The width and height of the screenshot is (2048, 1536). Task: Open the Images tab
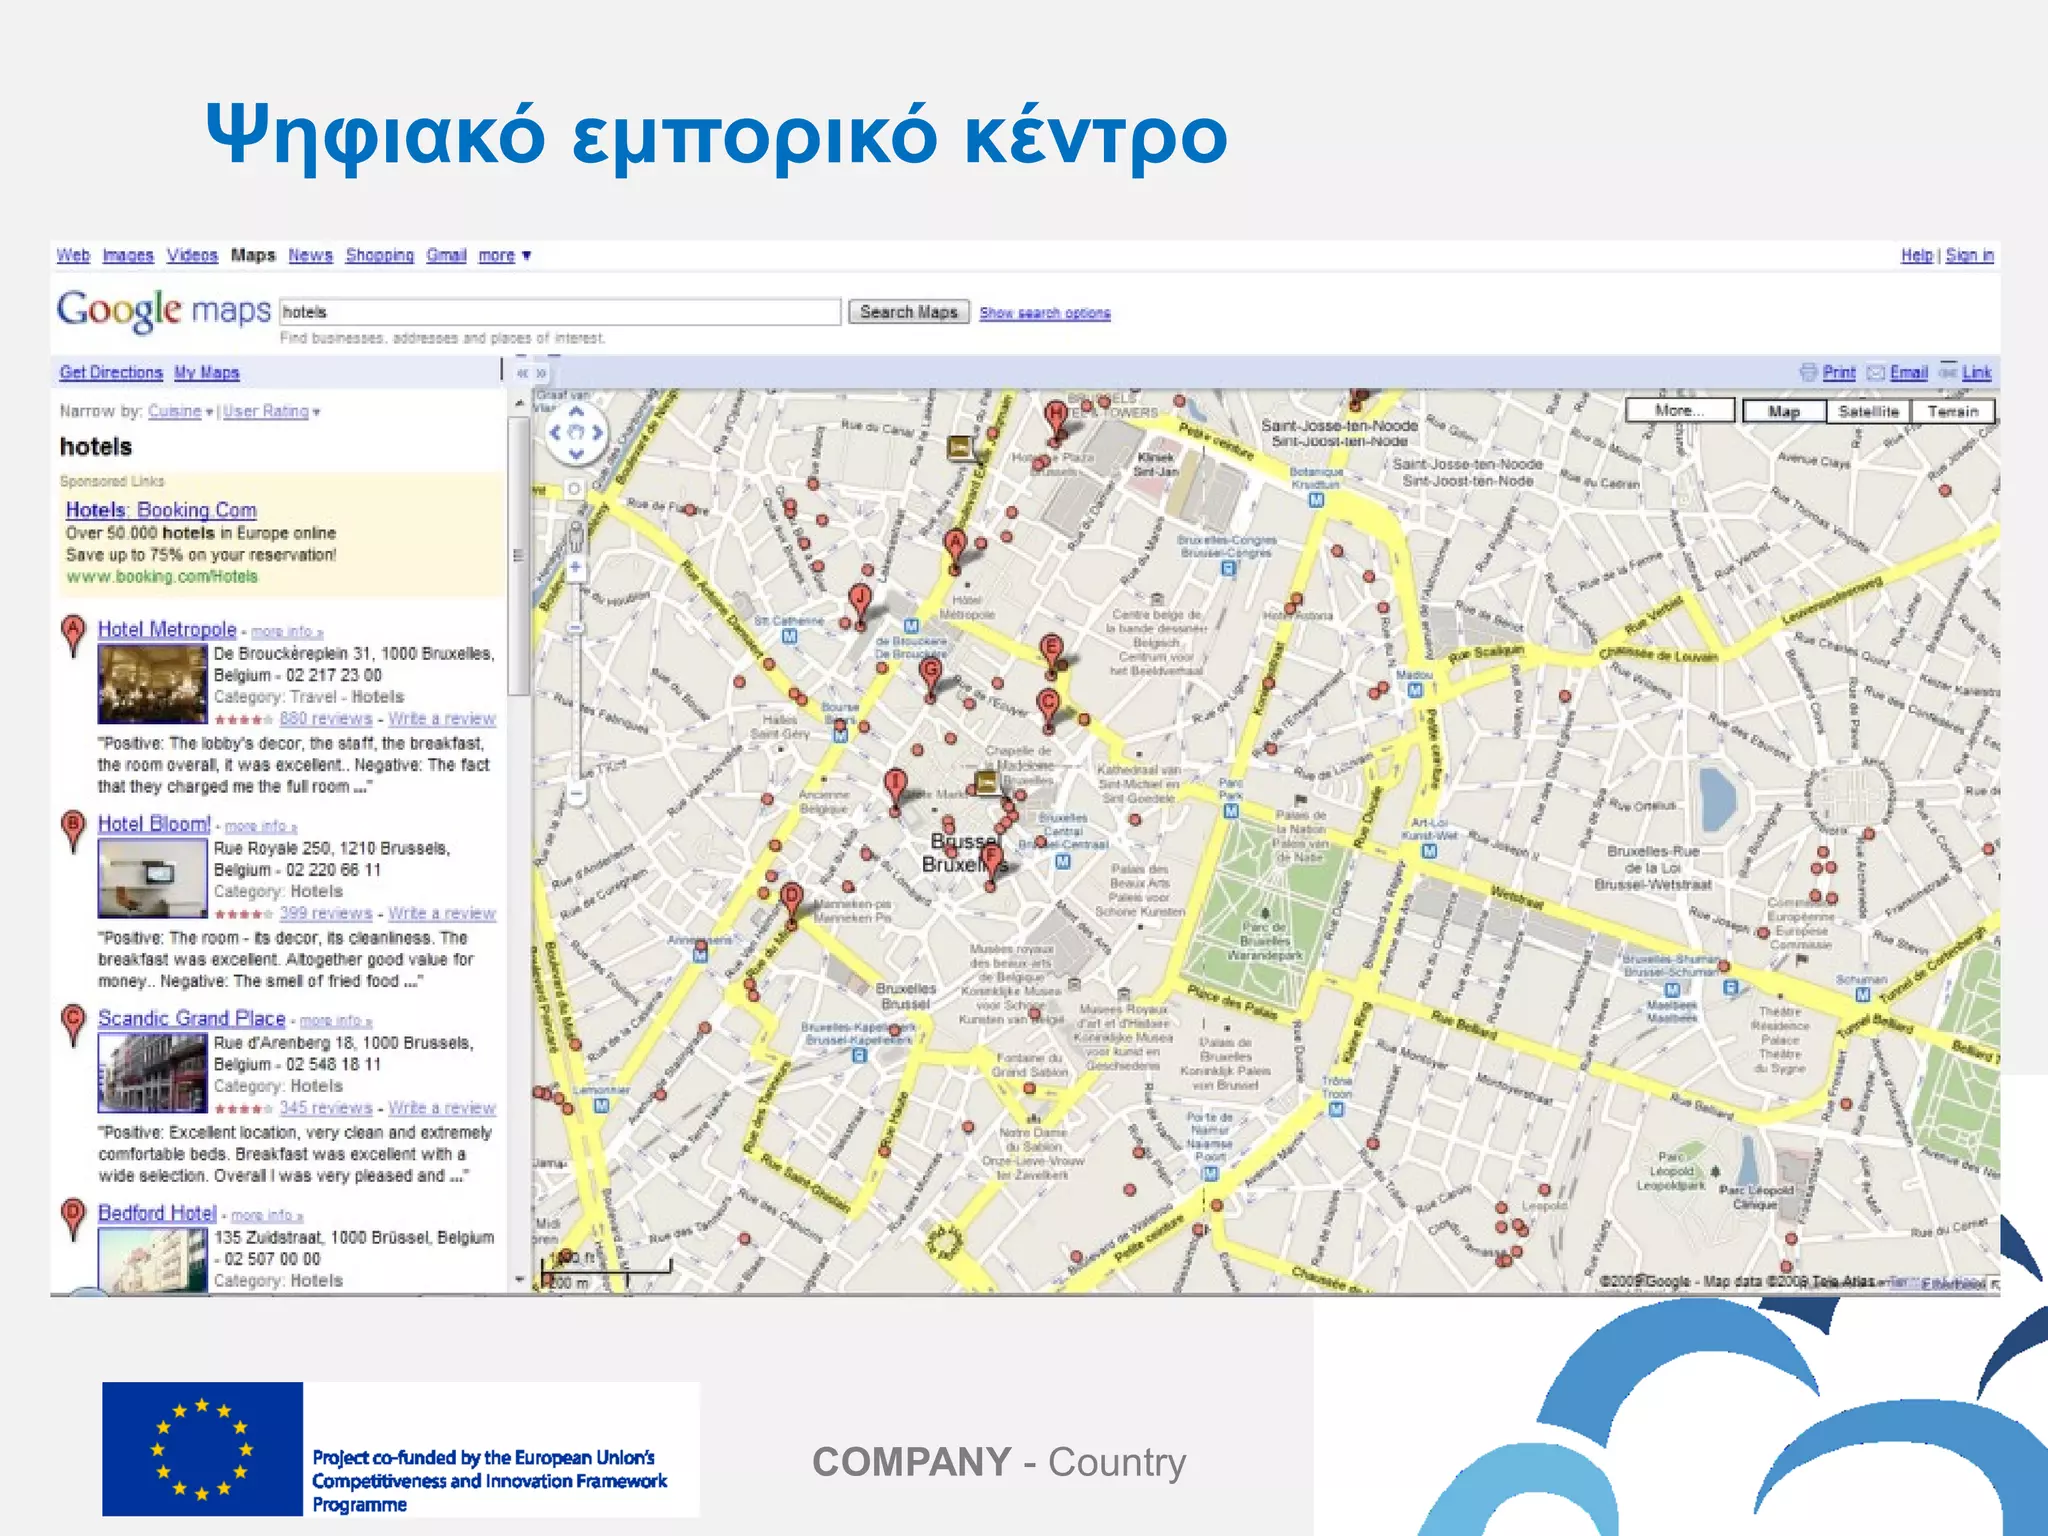(x=128, y=255)
